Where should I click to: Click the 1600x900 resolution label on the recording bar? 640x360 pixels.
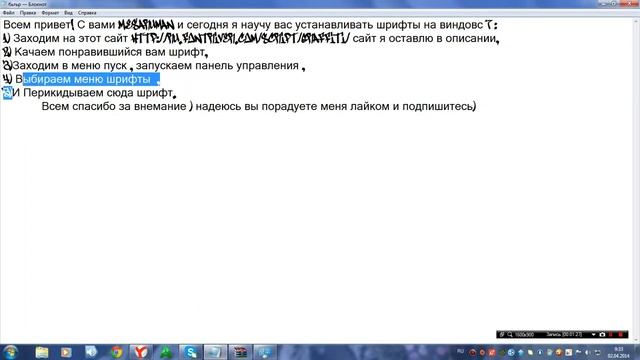524,334
